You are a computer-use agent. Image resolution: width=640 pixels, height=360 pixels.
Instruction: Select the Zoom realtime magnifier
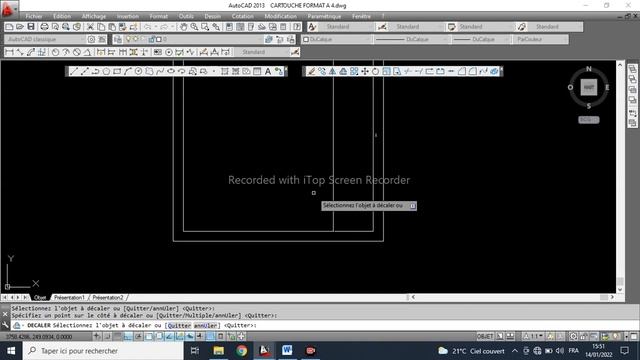(194, 27)
